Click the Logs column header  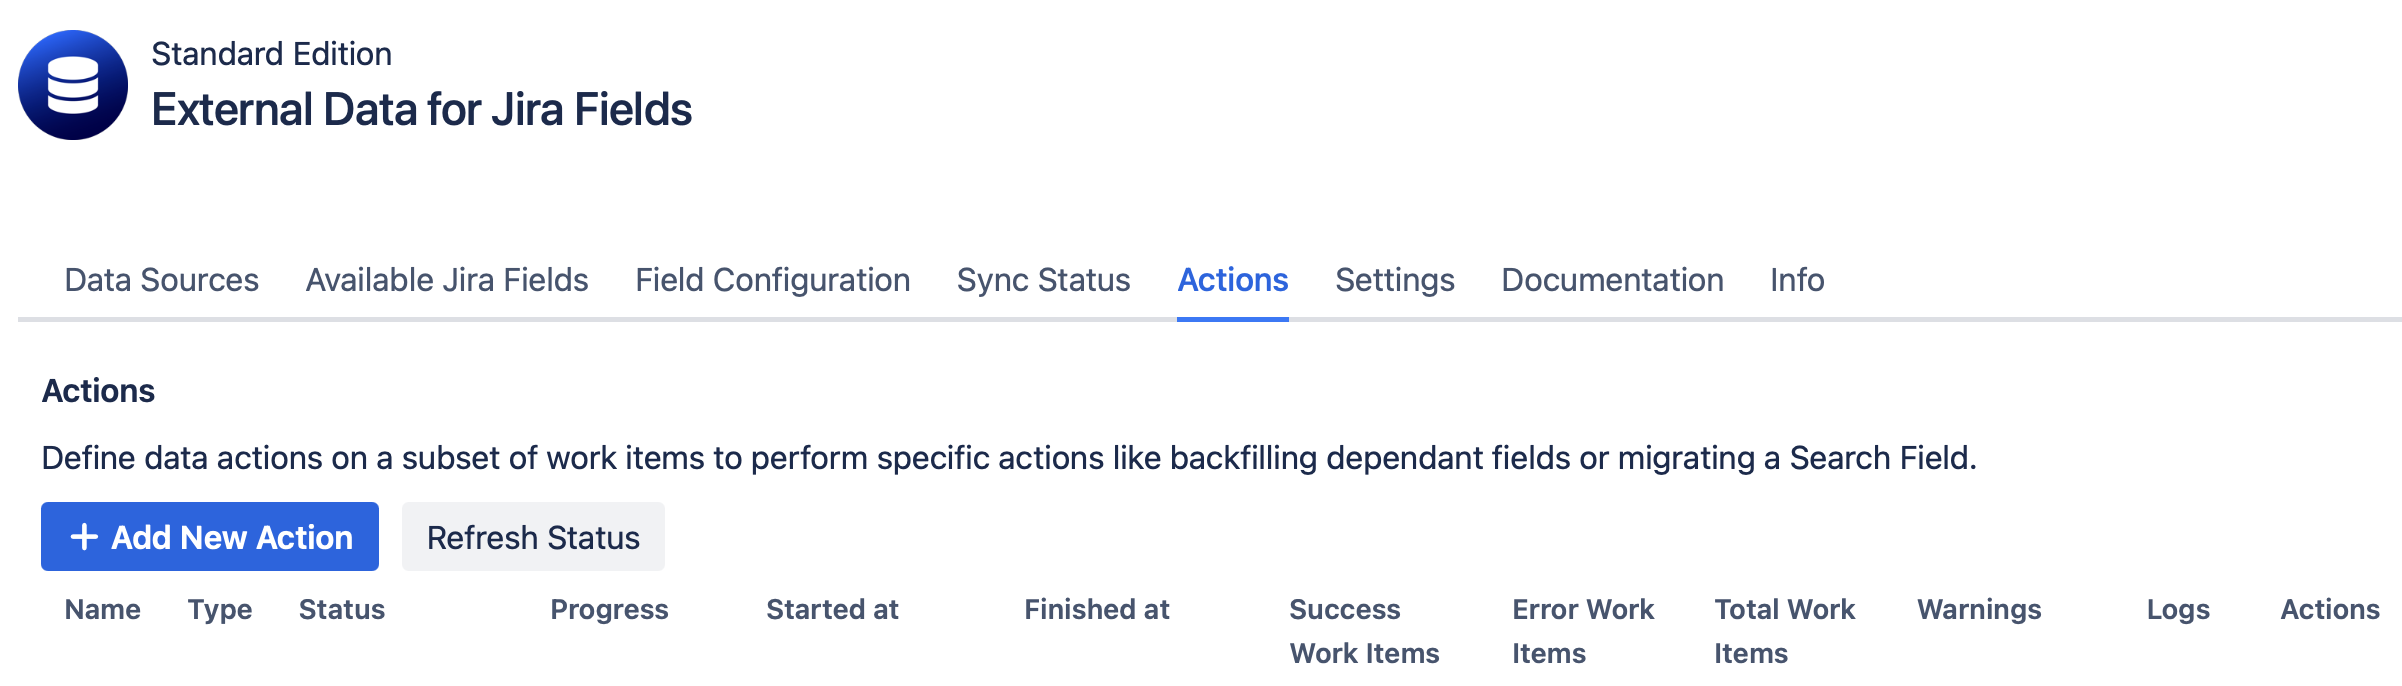[2178, 610]
